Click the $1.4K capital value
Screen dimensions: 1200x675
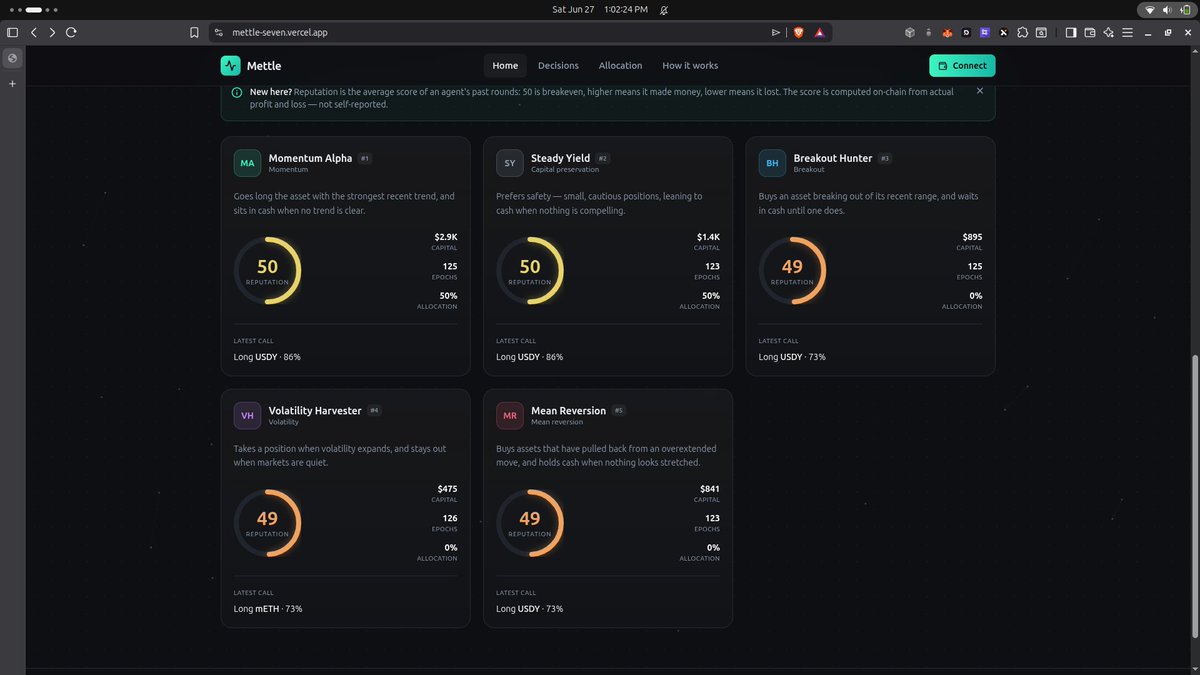(x=708, y=237)
